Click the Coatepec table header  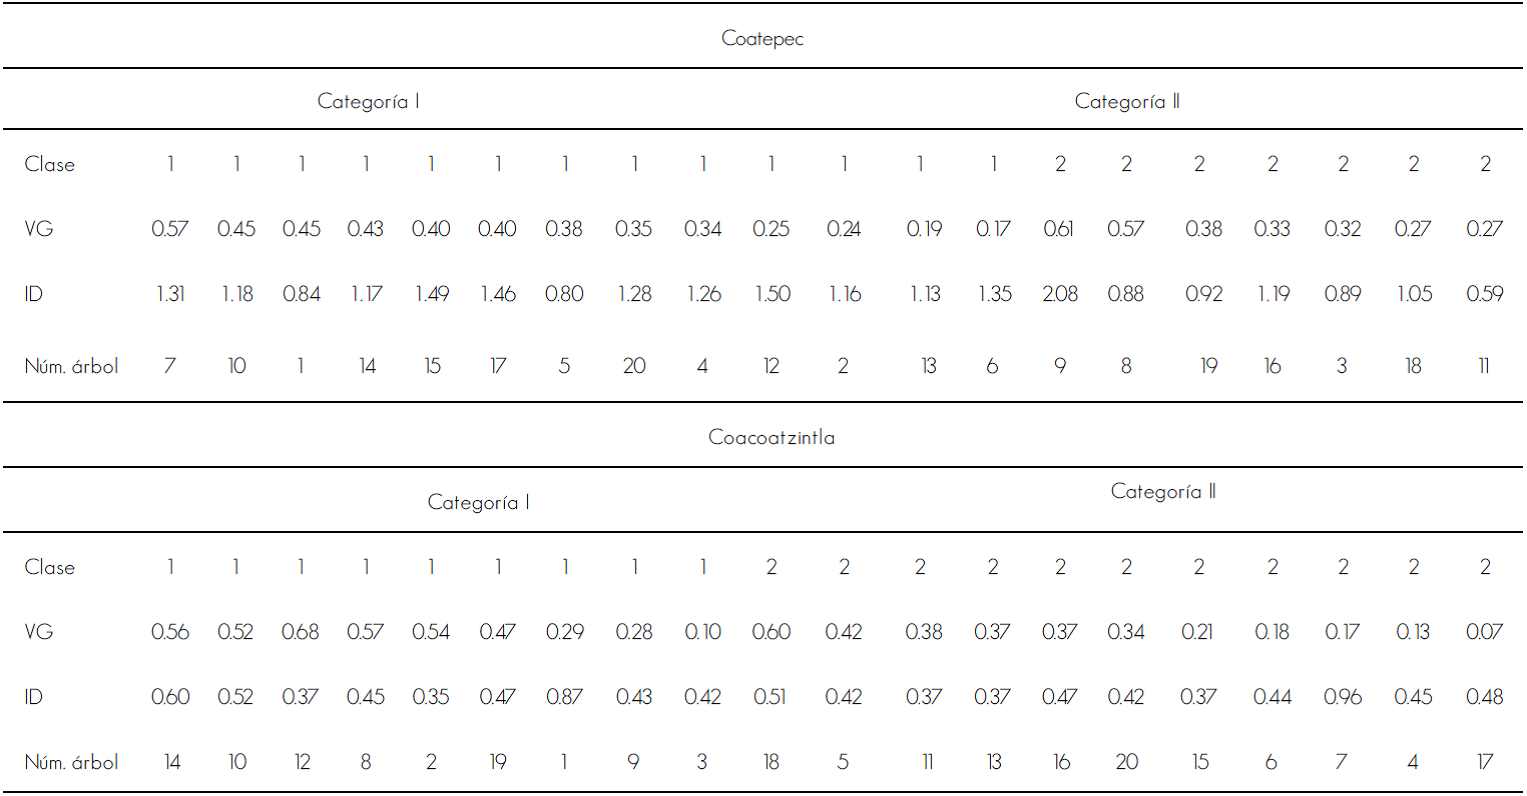(x=762, y=39)
